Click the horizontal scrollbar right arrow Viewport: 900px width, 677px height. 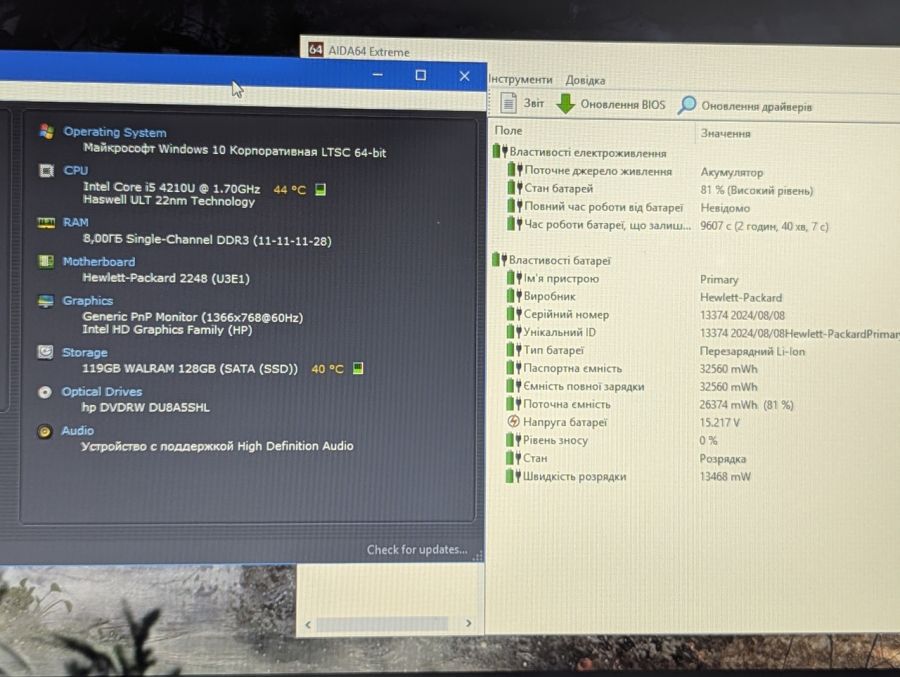point(469,623)
